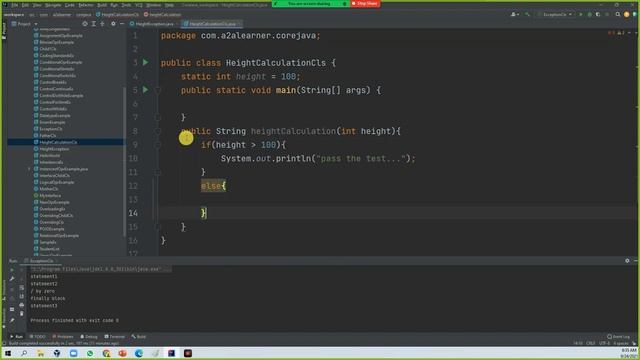Viewport: 640px width, 360px height.
Task: Open the Run tool window button
Action: pyautogui.click(x=16, y=337)
